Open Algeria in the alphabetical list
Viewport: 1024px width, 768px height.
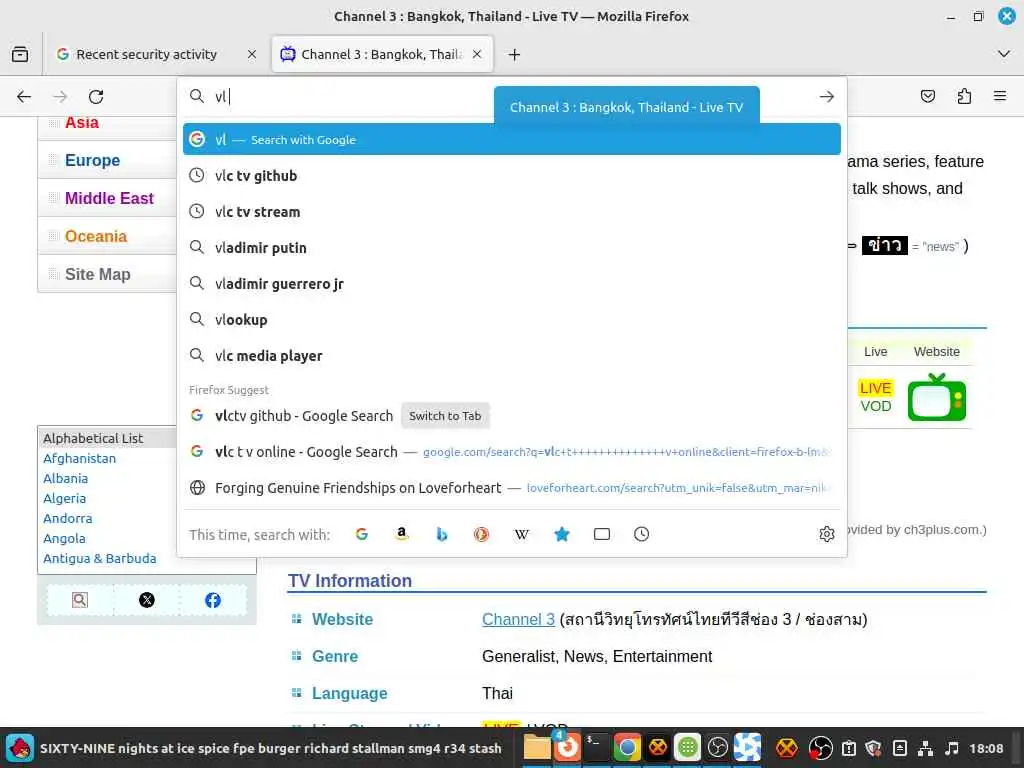tap(65, 498)
